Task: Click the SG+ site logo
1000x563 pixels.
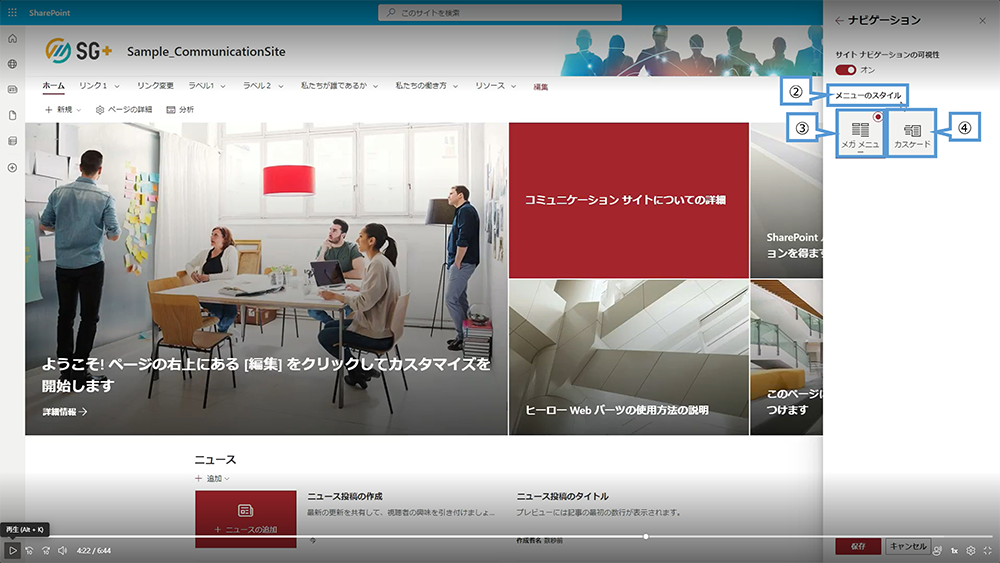Action: click(78, 50)
